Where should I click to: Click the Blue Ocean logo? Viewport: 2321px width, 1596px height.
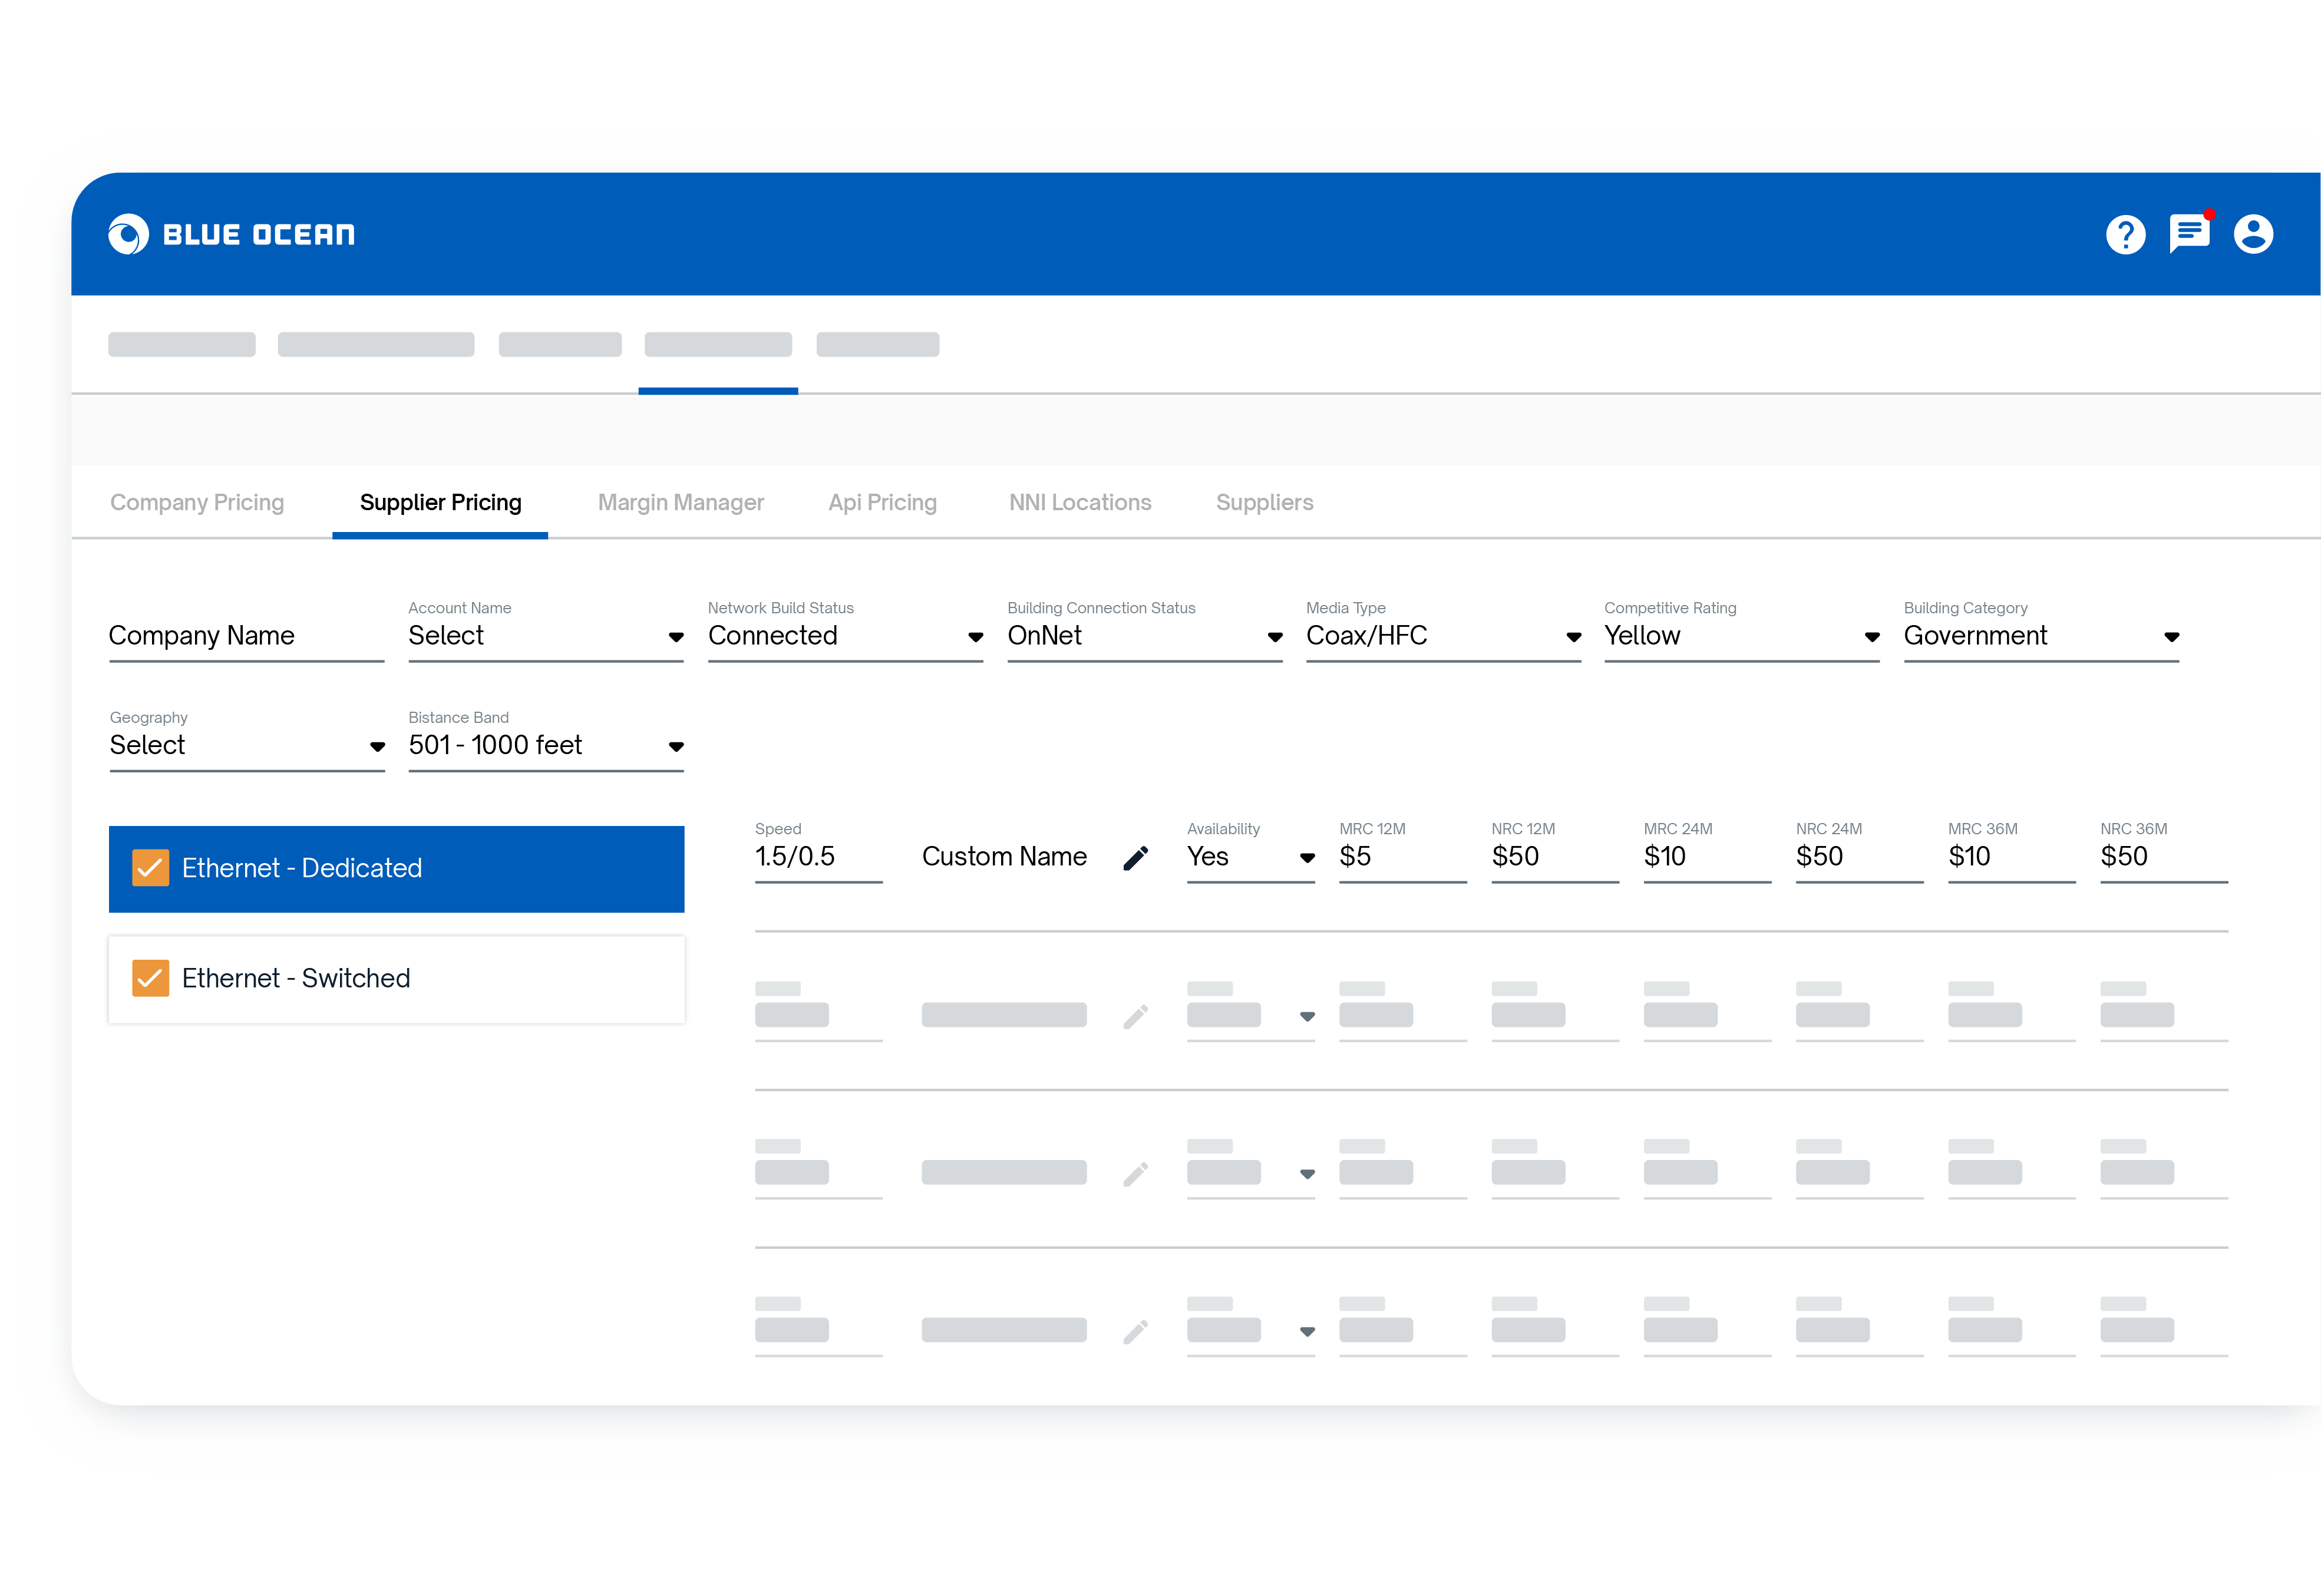click(x=232, y=235)
